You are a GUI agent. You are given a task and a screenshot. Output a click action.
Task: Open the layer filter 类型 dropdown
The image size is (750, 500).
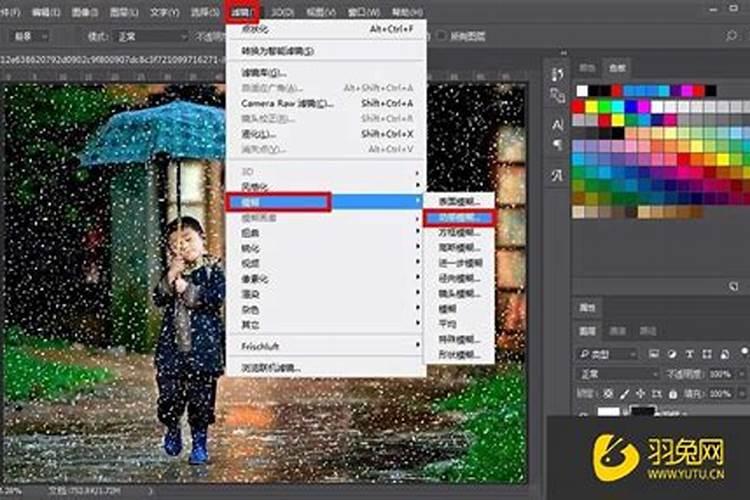click(609, 353)
